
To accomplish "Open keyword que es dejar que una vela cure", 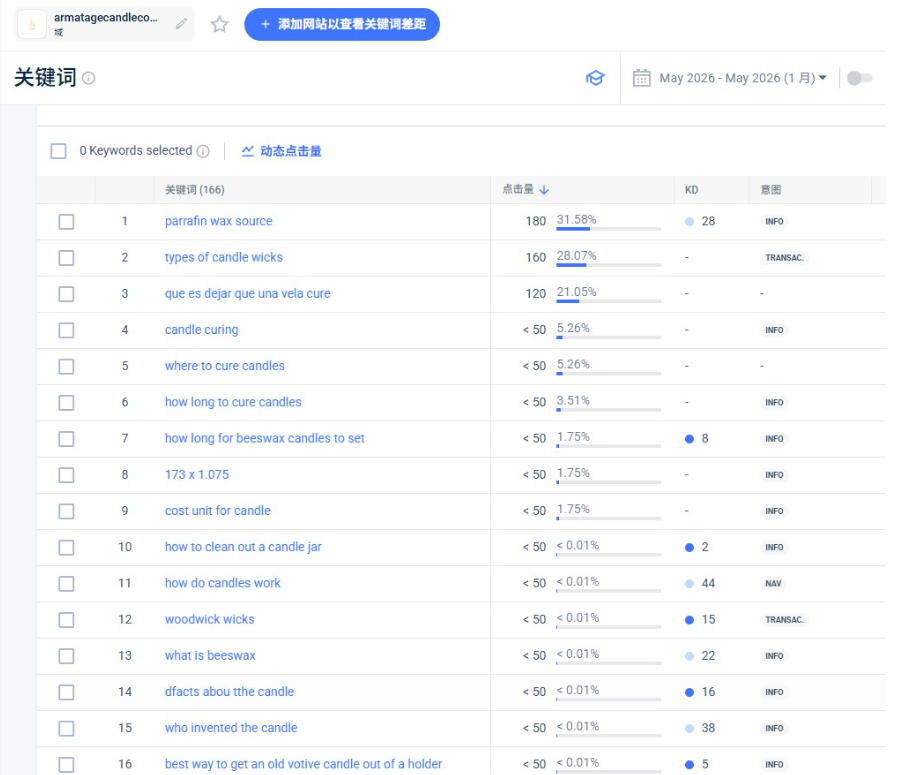I will coord(248,293).
